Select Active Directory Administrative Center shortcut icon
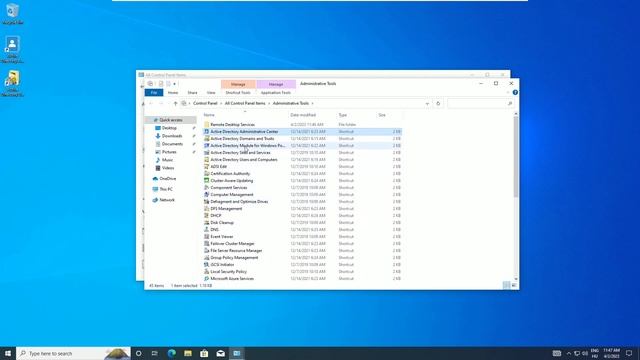This screenshot has height=360, width=640. click(207, 131)
